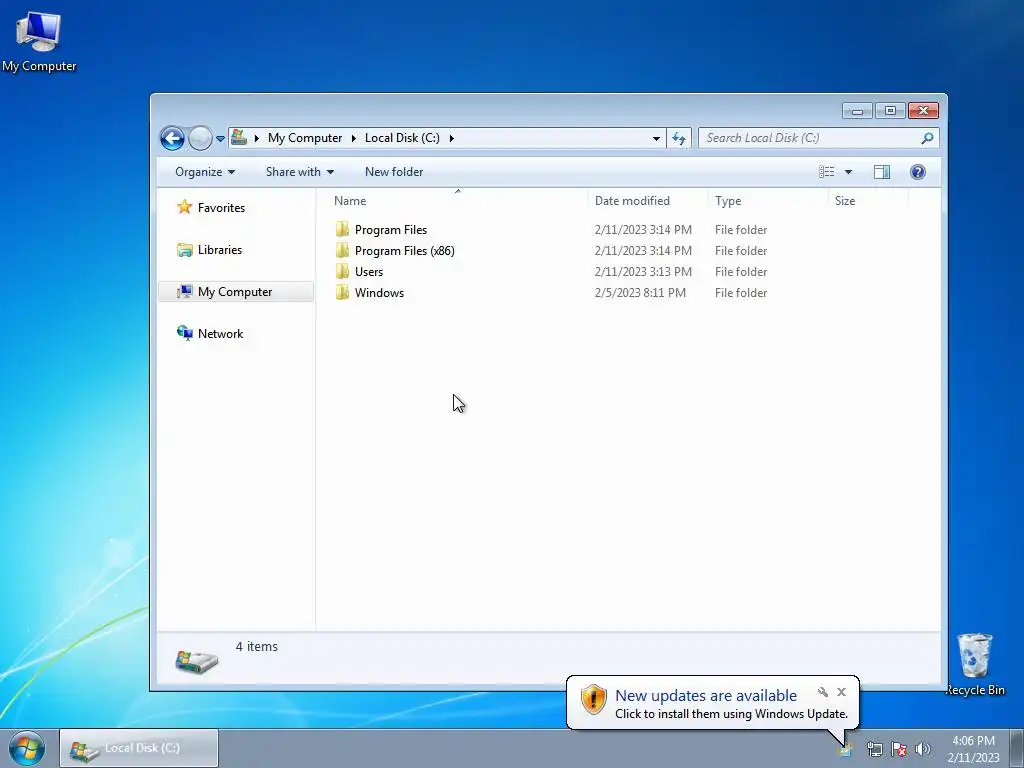Image resolution: width=1024 pixels, height=768 pixels.
Task: Click the Program Files (x86) folder icon
Action: tap(342, 250)
